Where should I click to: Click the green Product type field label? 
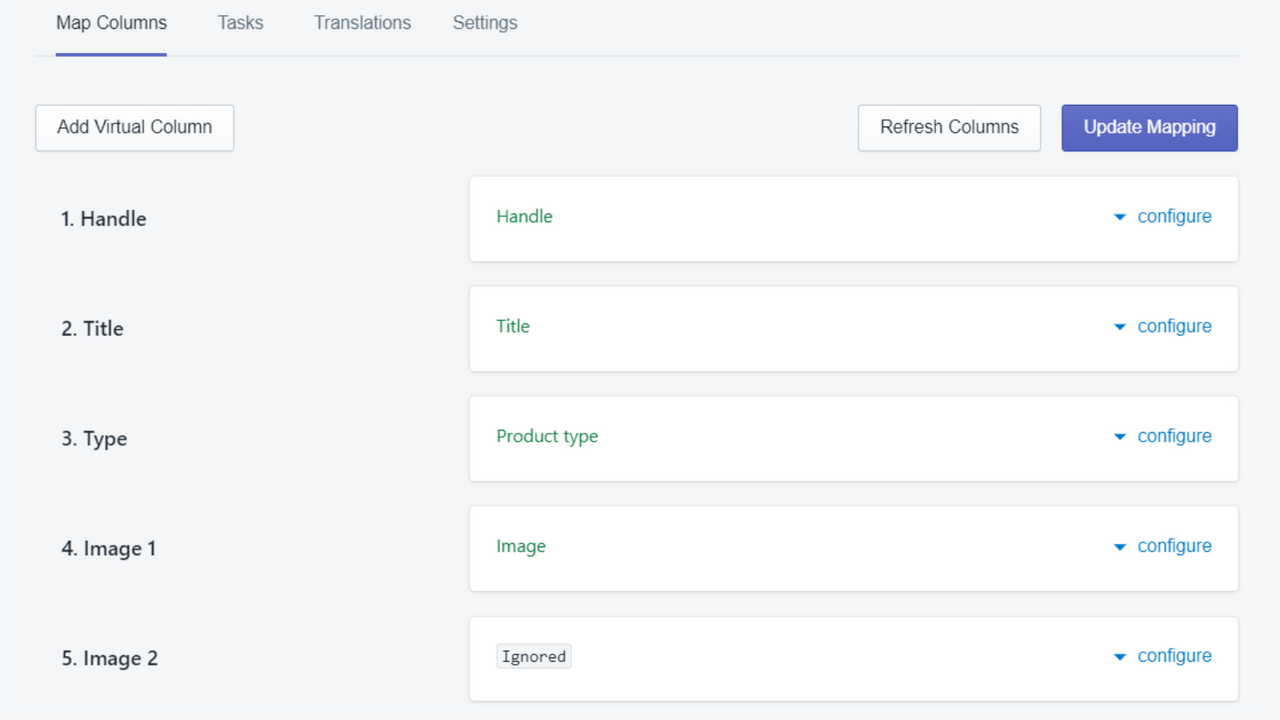coord(547,436)
